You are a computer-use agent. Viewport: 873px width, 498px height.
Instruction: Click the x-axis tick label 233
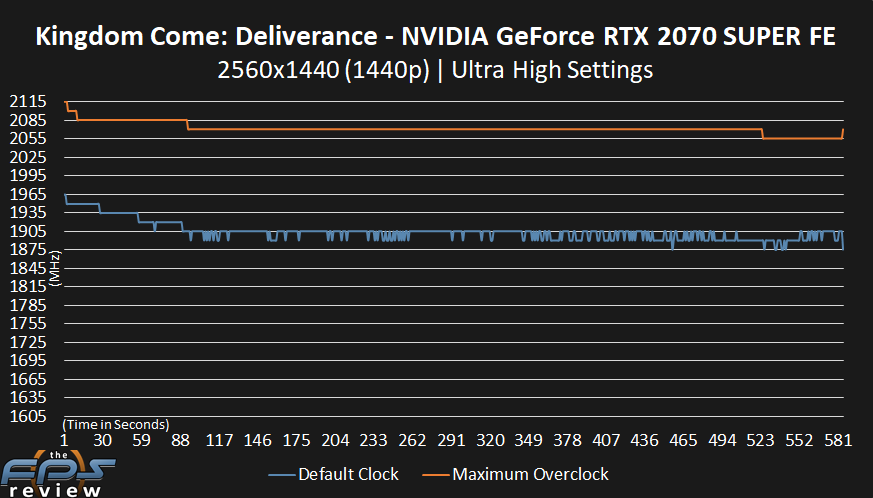point(374,441)
